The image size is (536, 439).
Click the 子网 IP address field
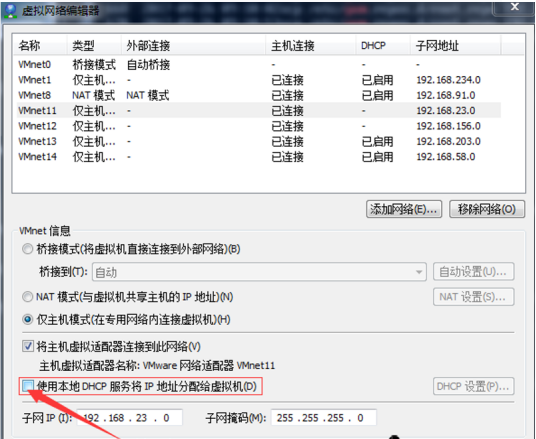130,417
